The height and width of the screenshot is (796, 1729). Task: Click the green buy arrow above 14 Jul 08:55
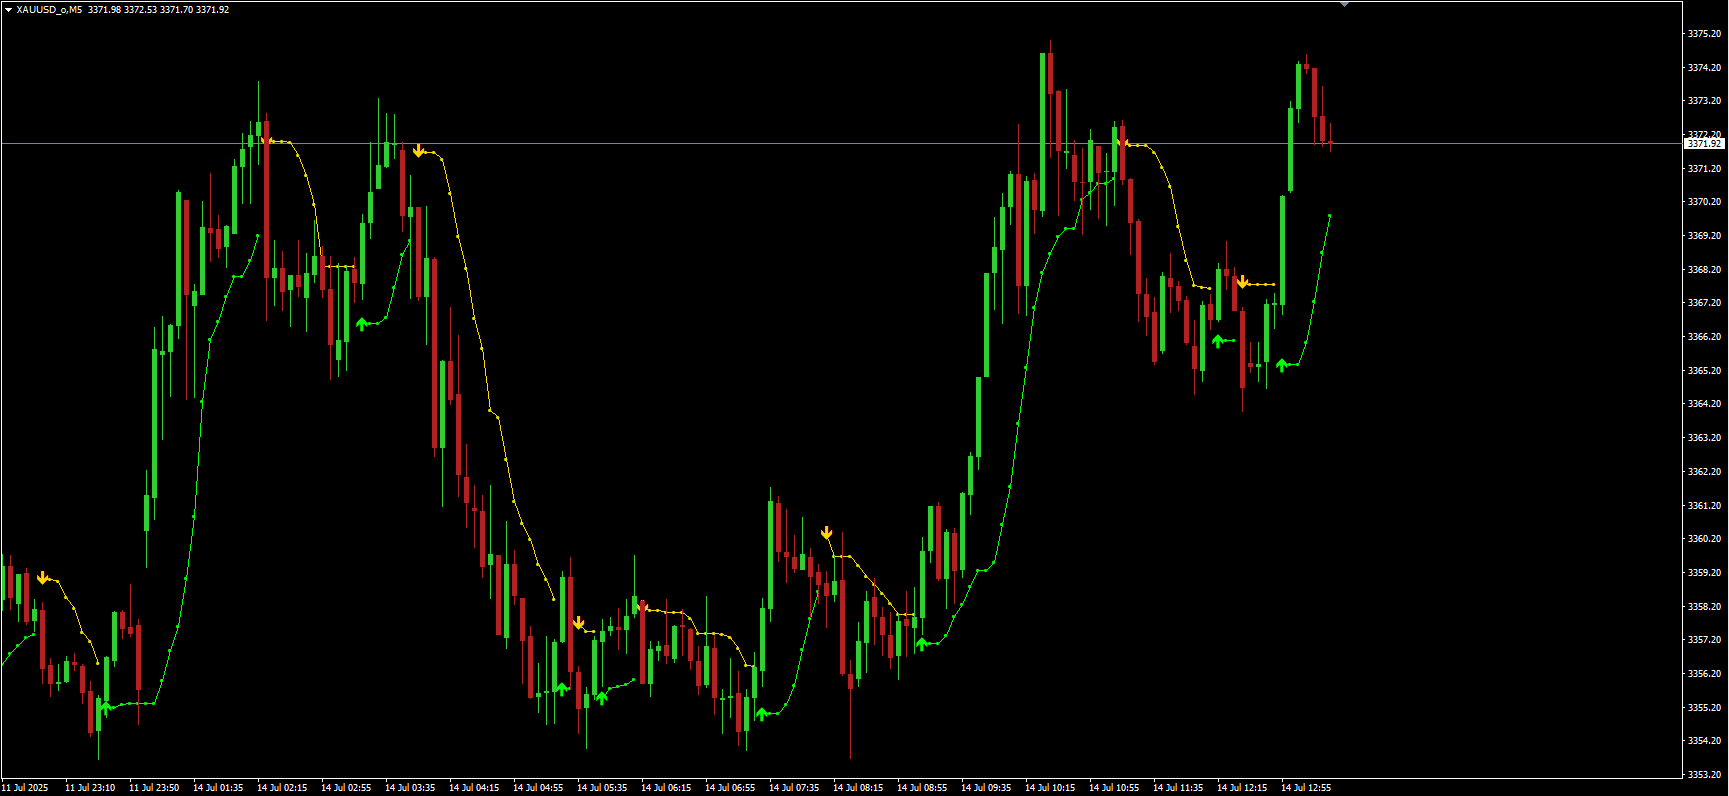click(922, 644)
